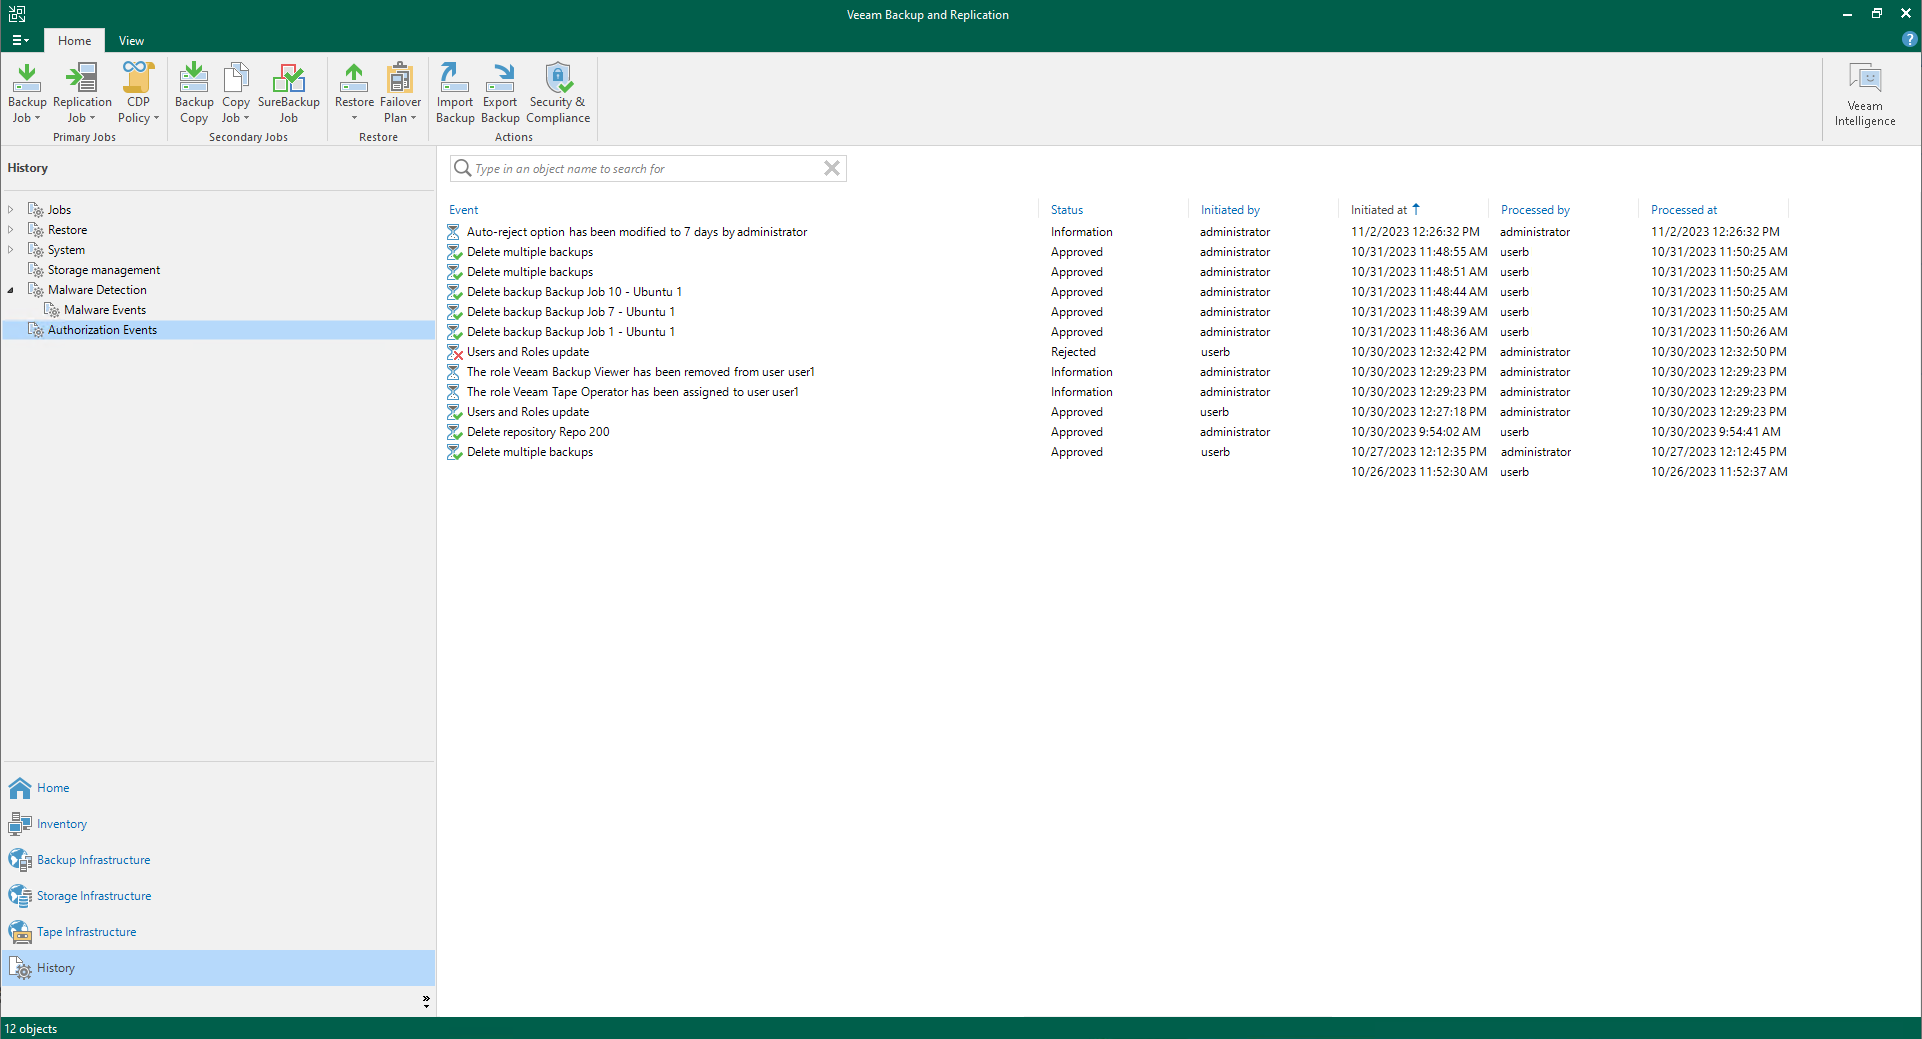Open the Replication Job ribbon button
This screenshot has height=1039, width=1922.
[x=82, y=93]
